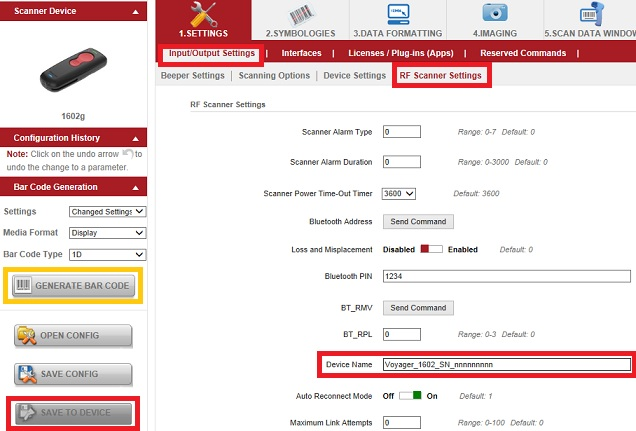
Task: Click the 1602g scanner device image
Action: [x=73, y=67]
